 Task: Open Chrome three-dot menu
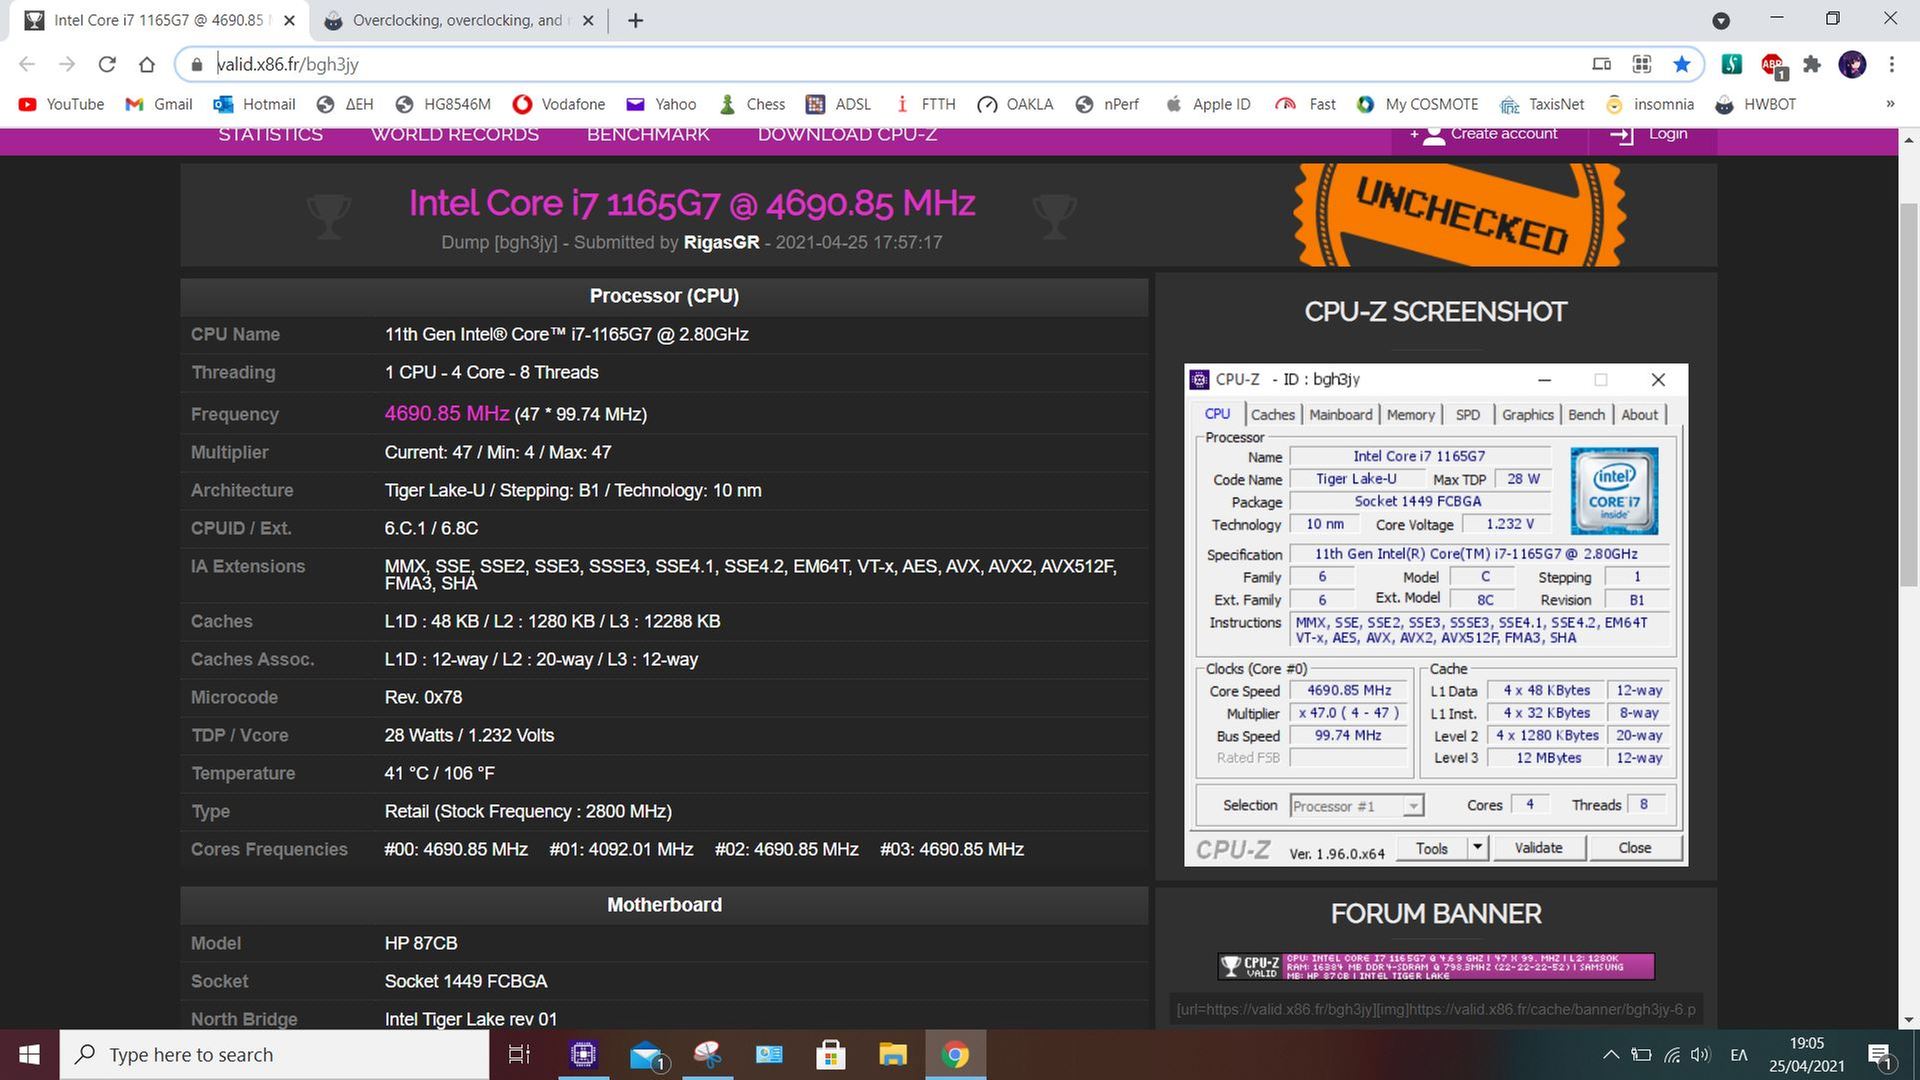tap(1892, 64)
